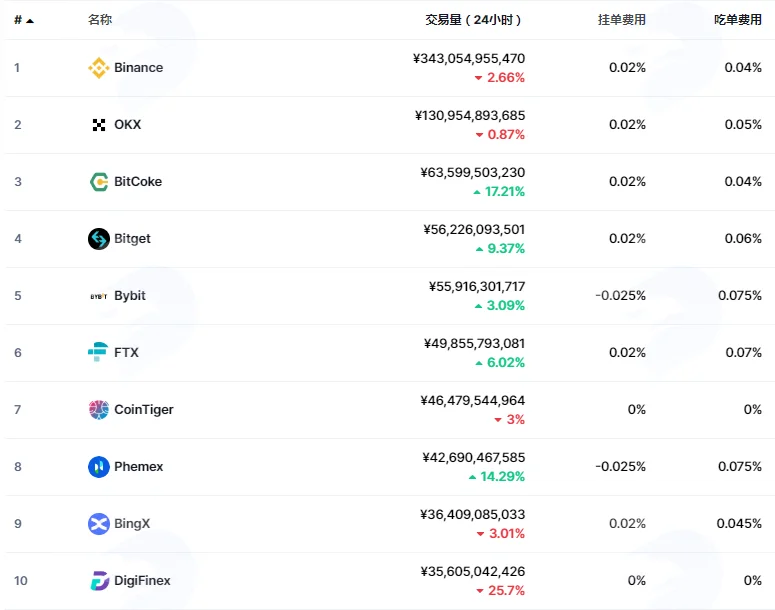Open the BitCoke logo icon
Screen dimensions: 775x610
(99, 182)
